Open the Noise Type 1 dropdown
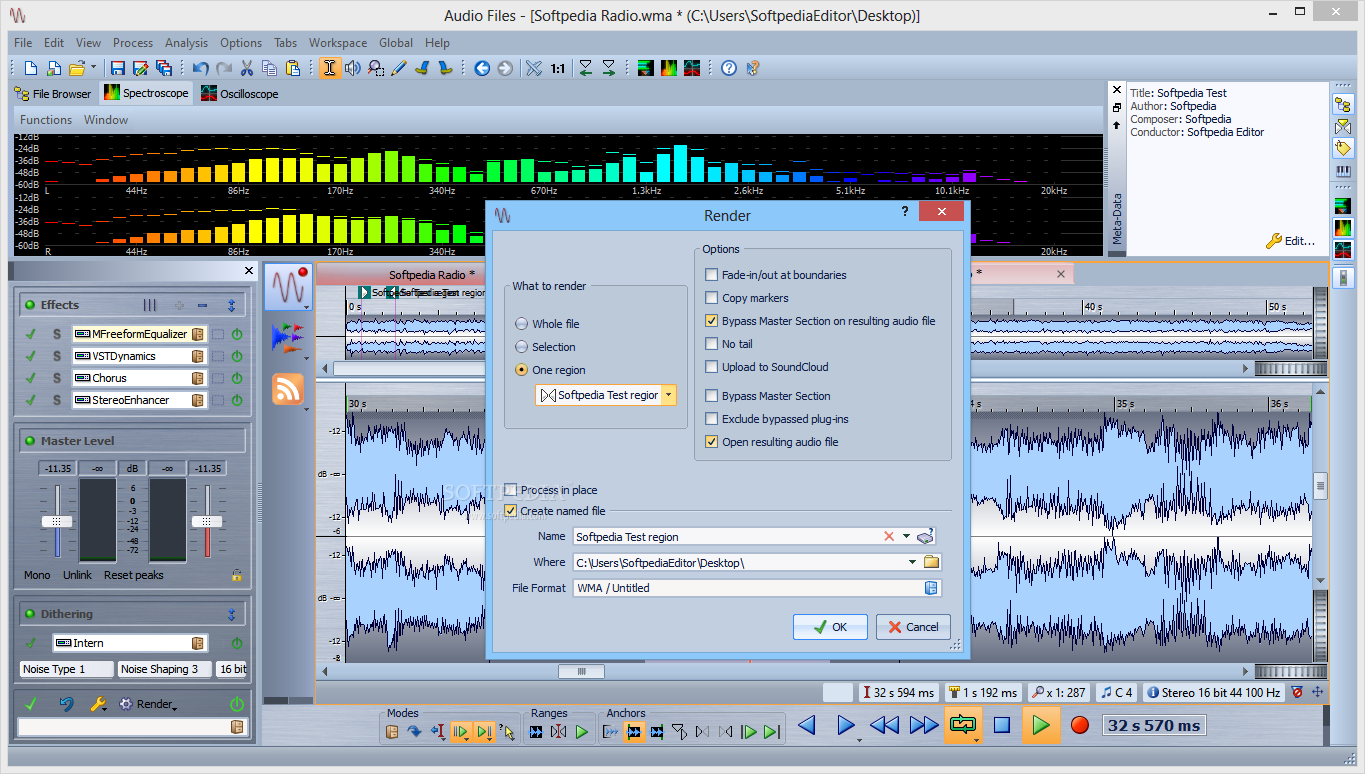 tap(65, 669)
